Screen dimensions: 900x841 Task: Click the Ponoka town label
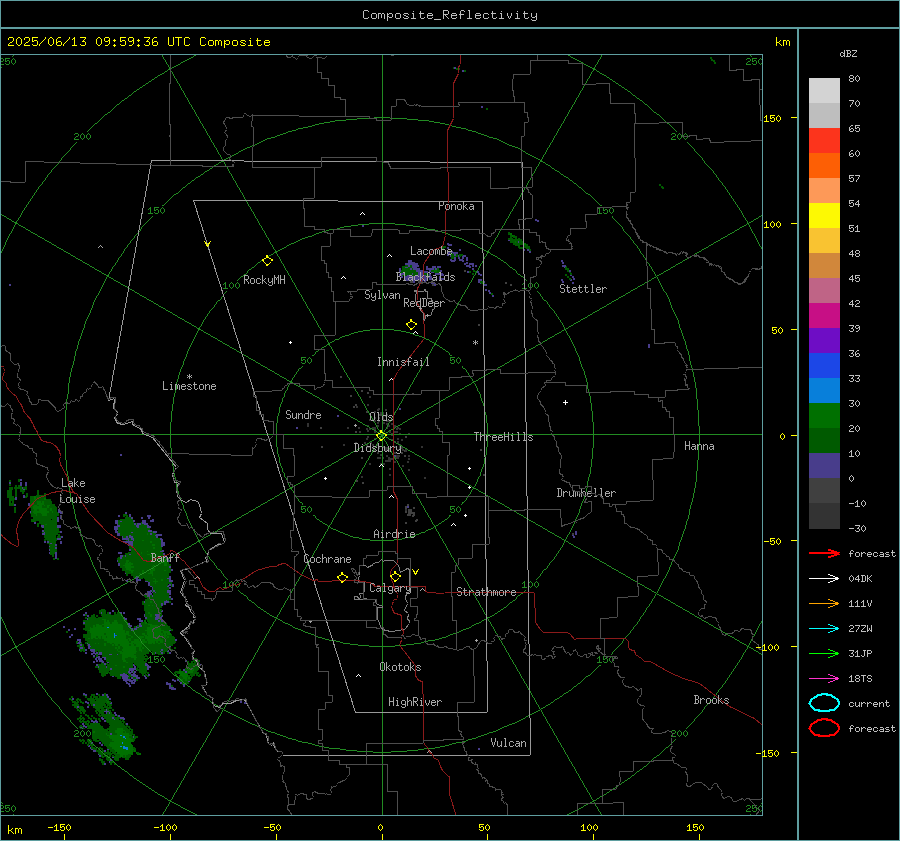pos(456,206)
